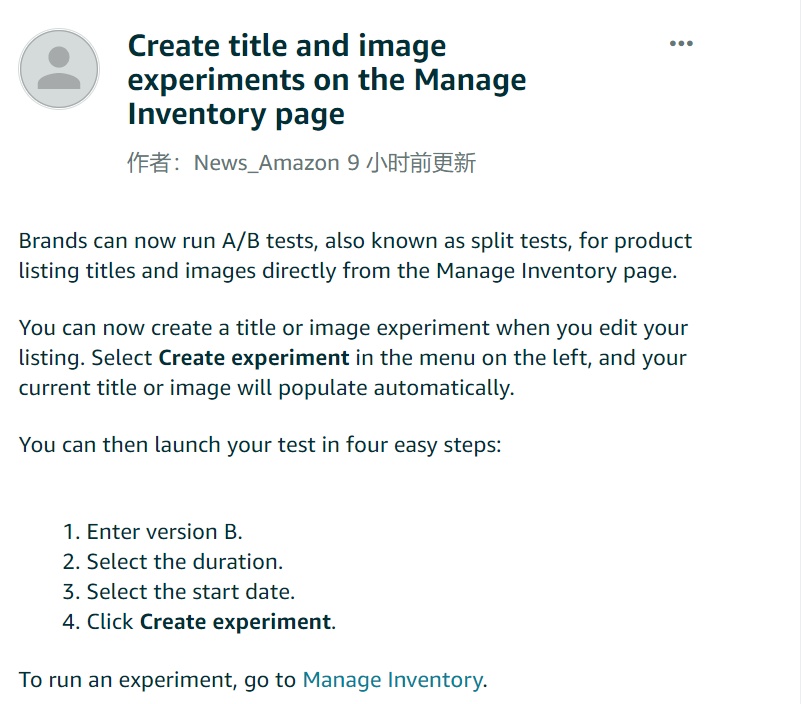Click the 'You can now create a title' line
Viewport: 801px width, 704px height.
click(x=354, y=327)
